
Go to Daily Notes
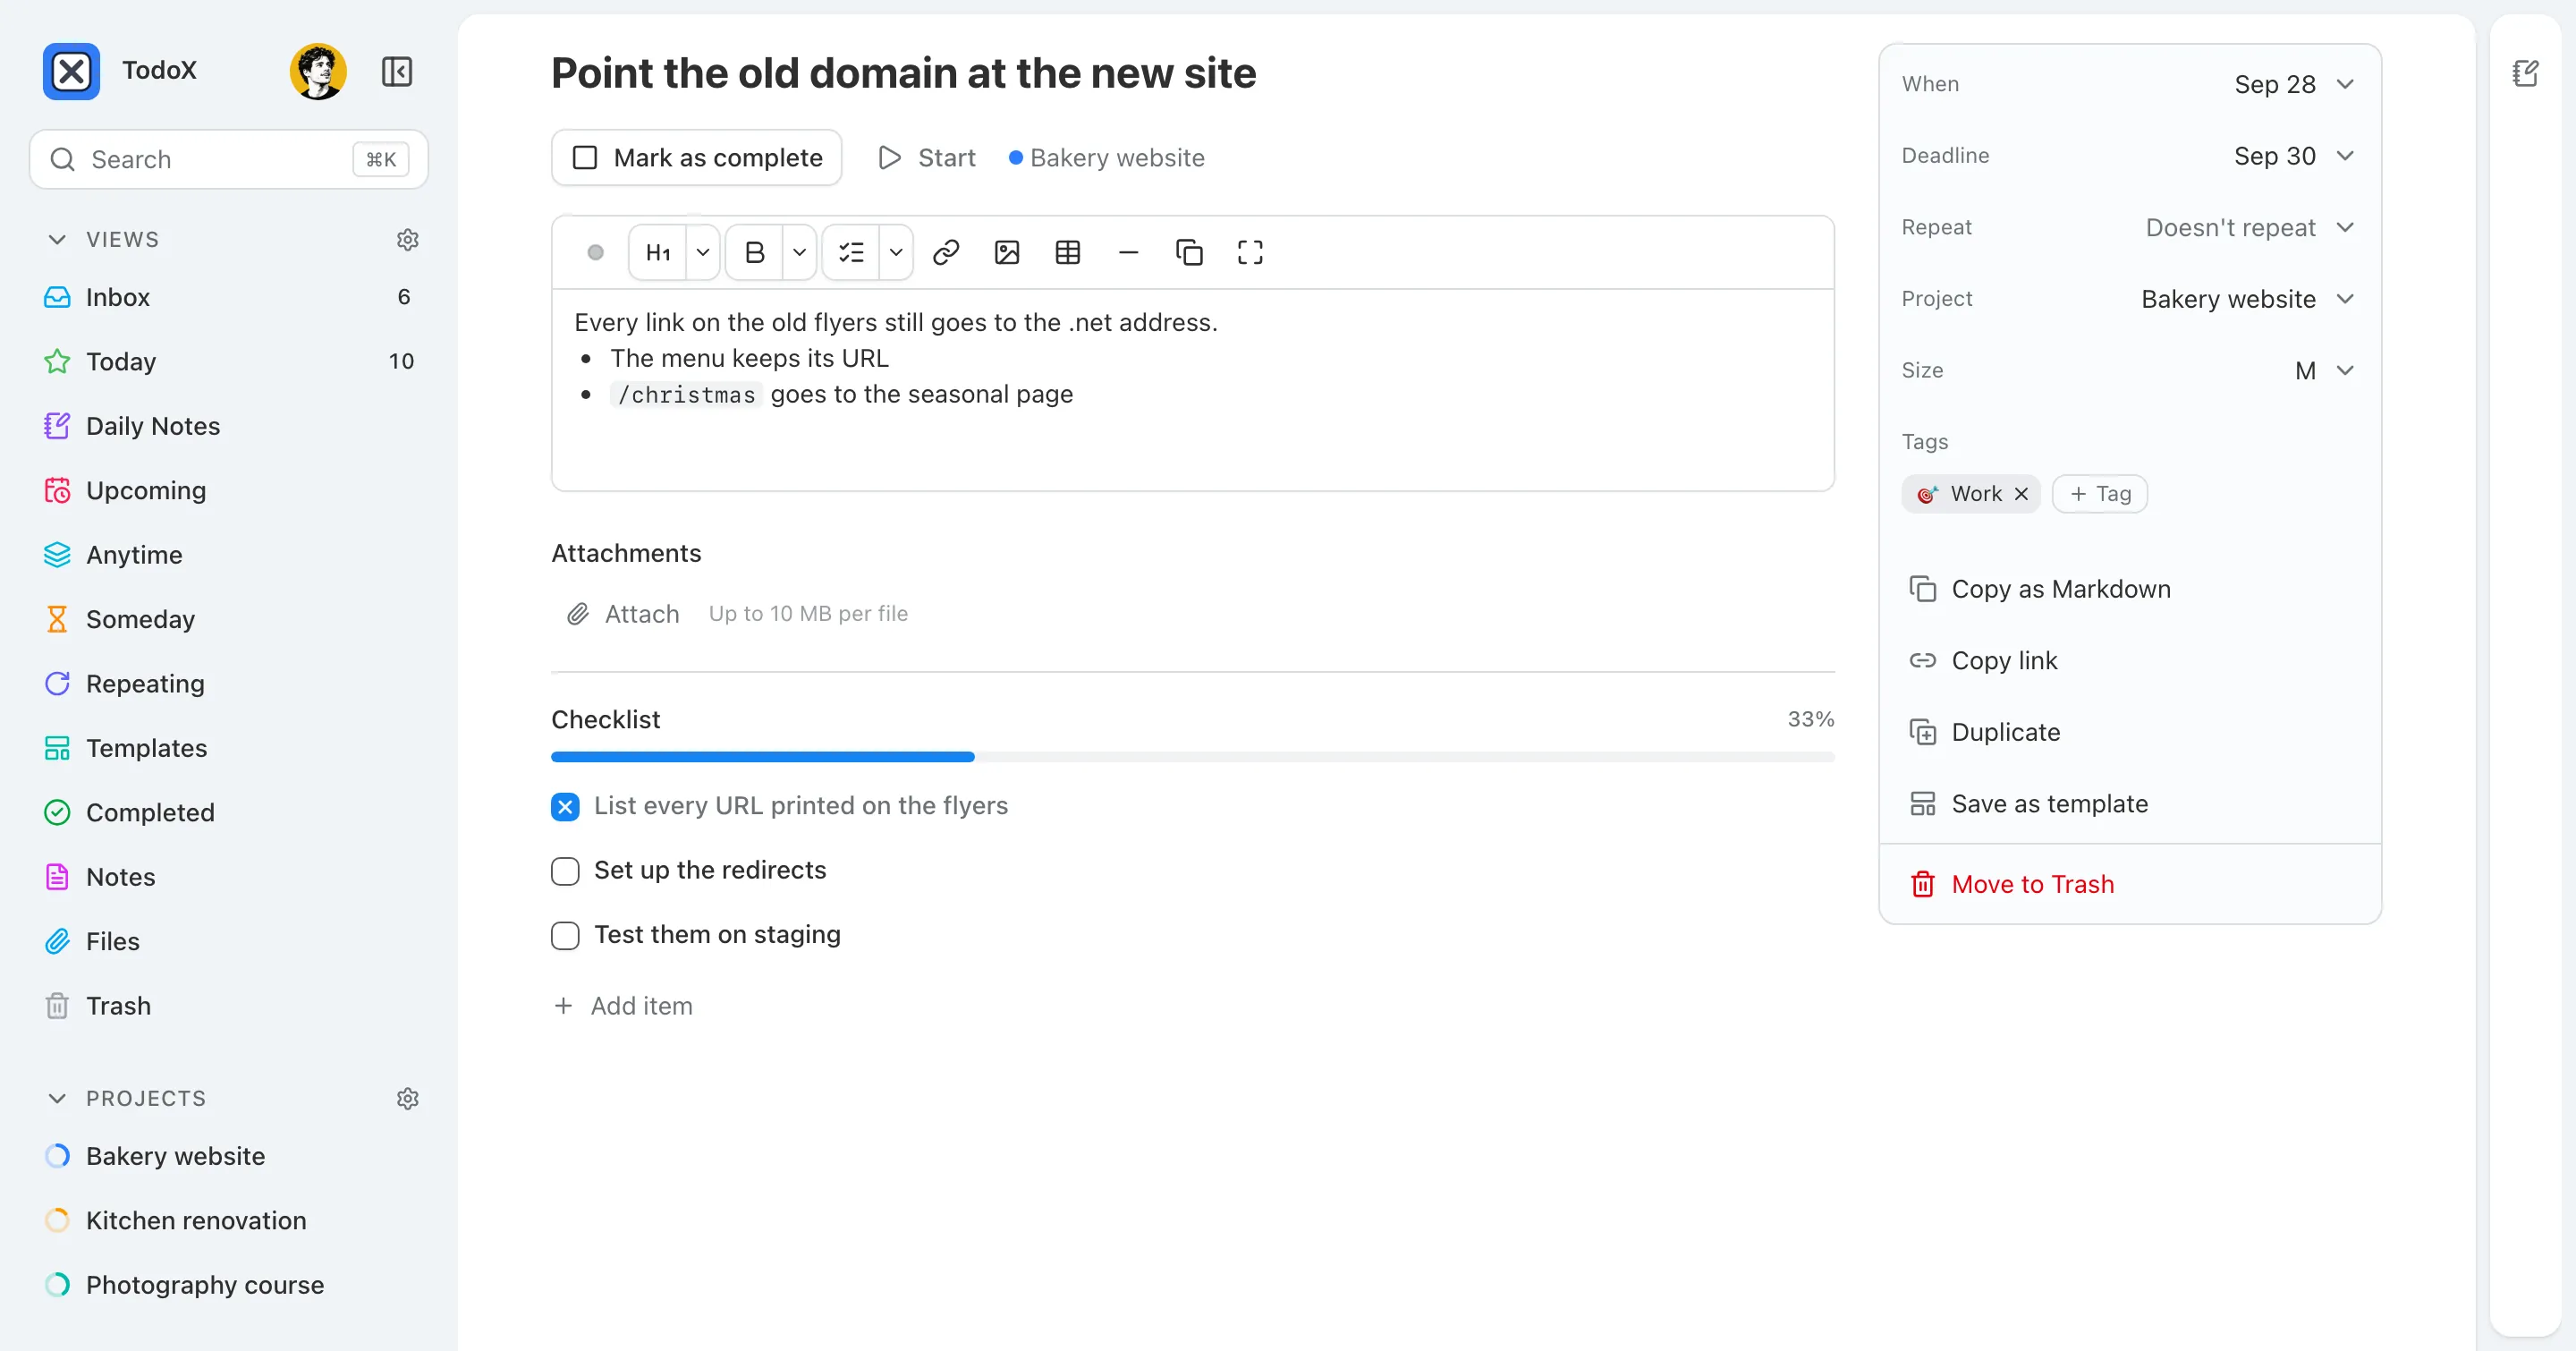point(229,426)
